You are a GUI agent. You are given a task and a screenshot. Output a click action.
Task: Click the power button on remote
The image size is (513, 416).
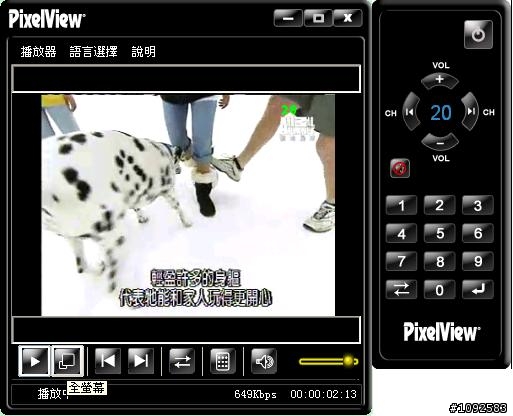(x=478, y=35)
